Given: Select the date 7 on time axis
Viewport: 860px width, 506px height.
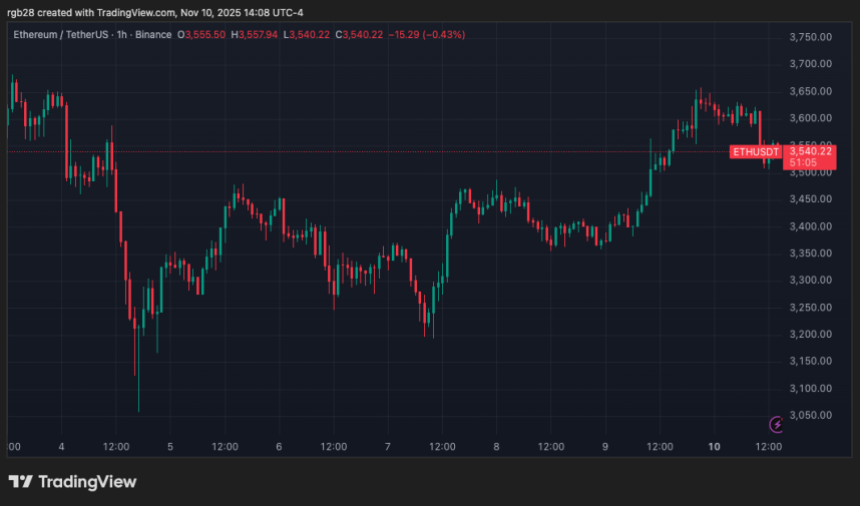Looking at the screenshot, I should (388, 447).
